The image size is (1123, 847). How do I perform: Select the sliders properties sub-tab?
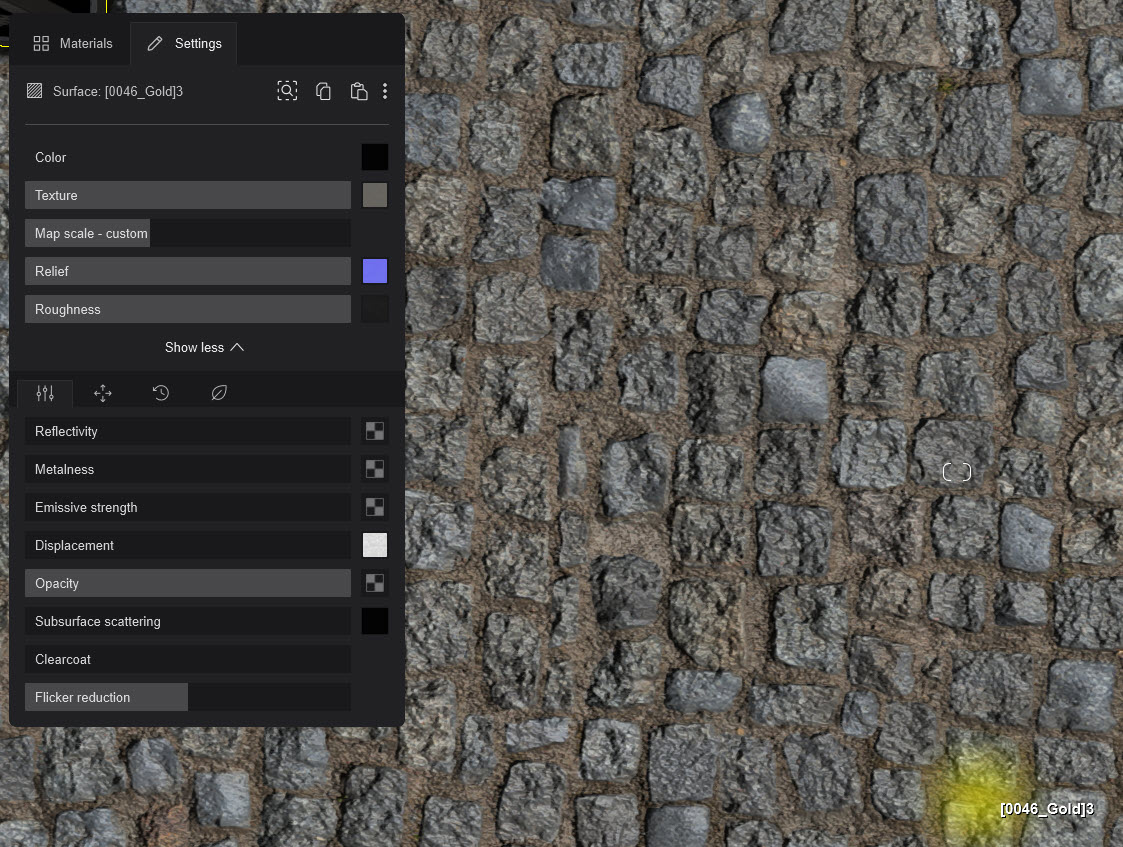(x=45, y=393)
